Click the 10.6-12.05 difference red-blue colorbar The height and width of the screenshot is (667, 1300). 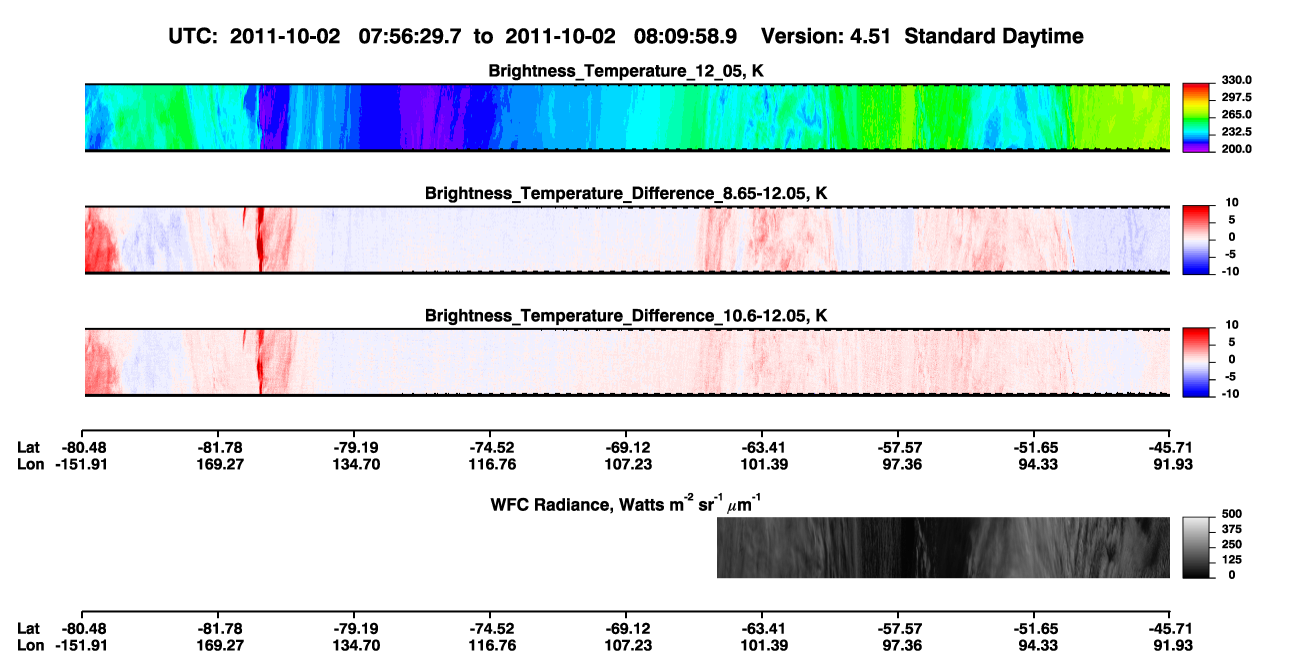click(1198, 360)
